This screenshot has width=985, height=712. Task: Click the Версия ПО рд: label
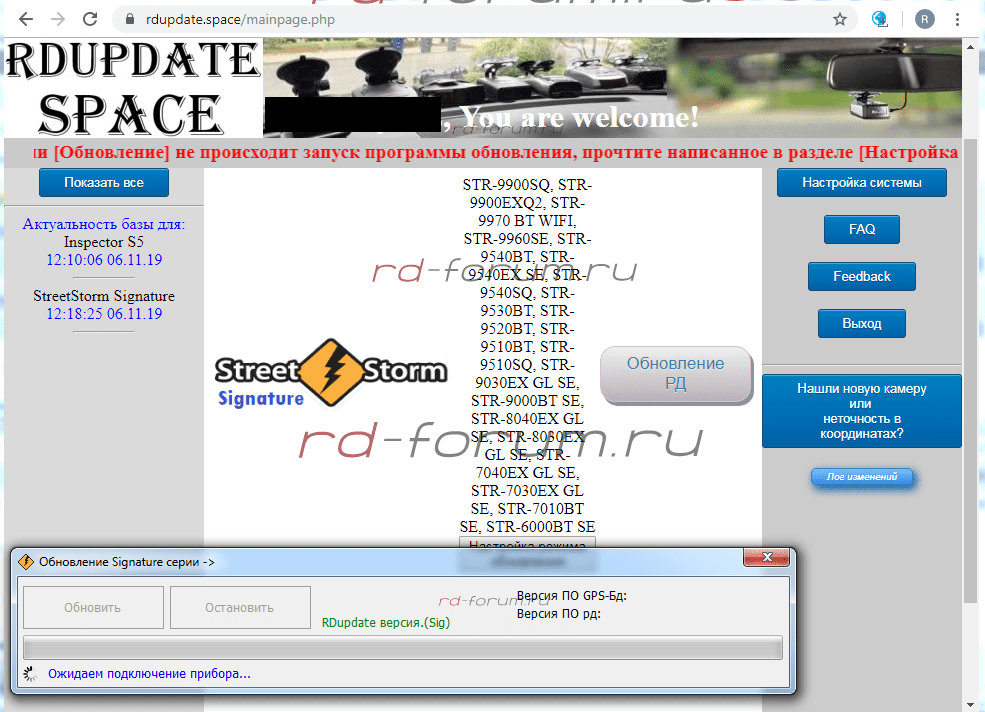coord(558,614)
